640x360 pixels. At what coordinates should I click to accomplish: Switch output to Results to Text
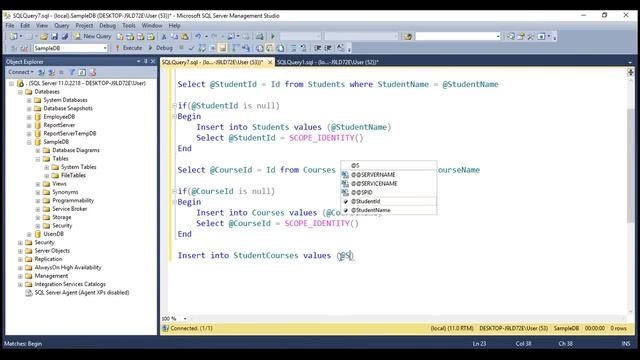tap(260, 48)
